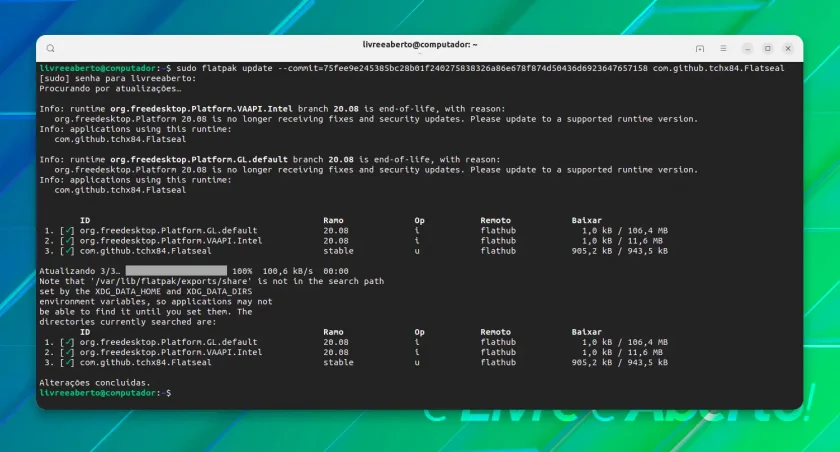Click checkmark beside second GL.default entry

tap(68, 342)
